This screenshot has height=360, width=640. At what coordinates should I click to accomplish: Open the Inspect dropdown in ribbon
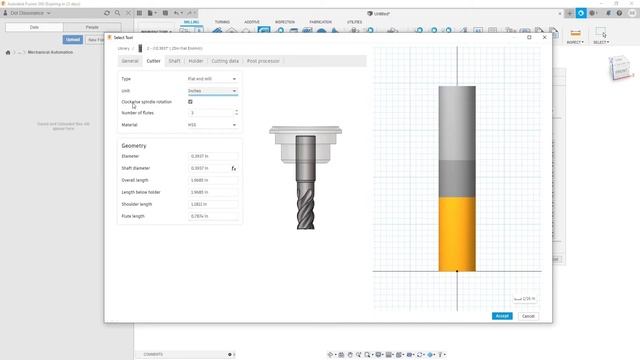point(575,36)
